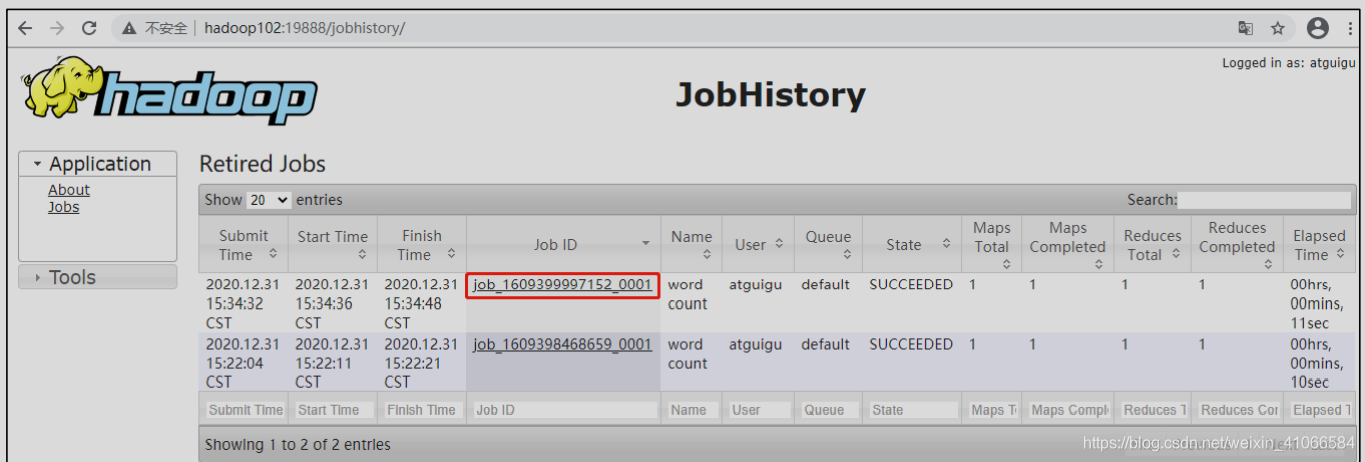This screenshot has width=1365, height=462.
Task: Sort by Job ID column
Action: coord(563,245)
